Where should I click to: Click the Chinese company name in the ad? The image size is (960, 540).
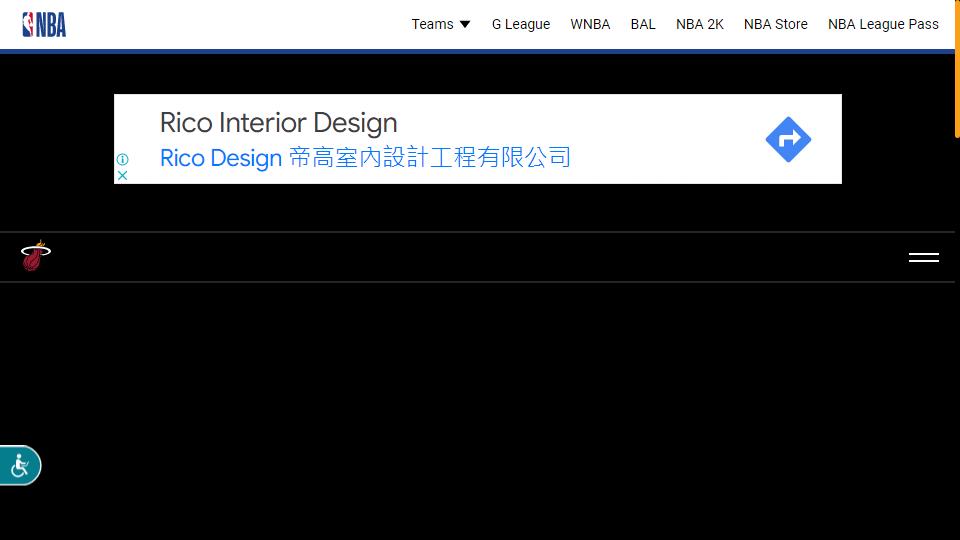[430, 158]
